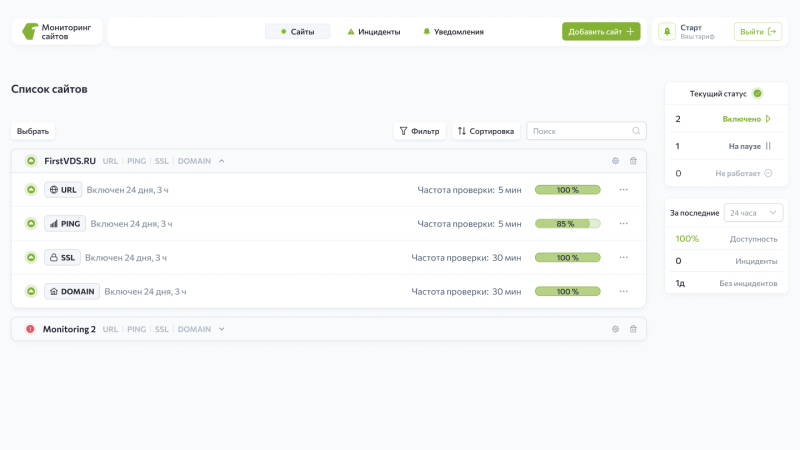Open the more menu for the DOMAIN row
This screenshot has width=800, height=450.
623,291
